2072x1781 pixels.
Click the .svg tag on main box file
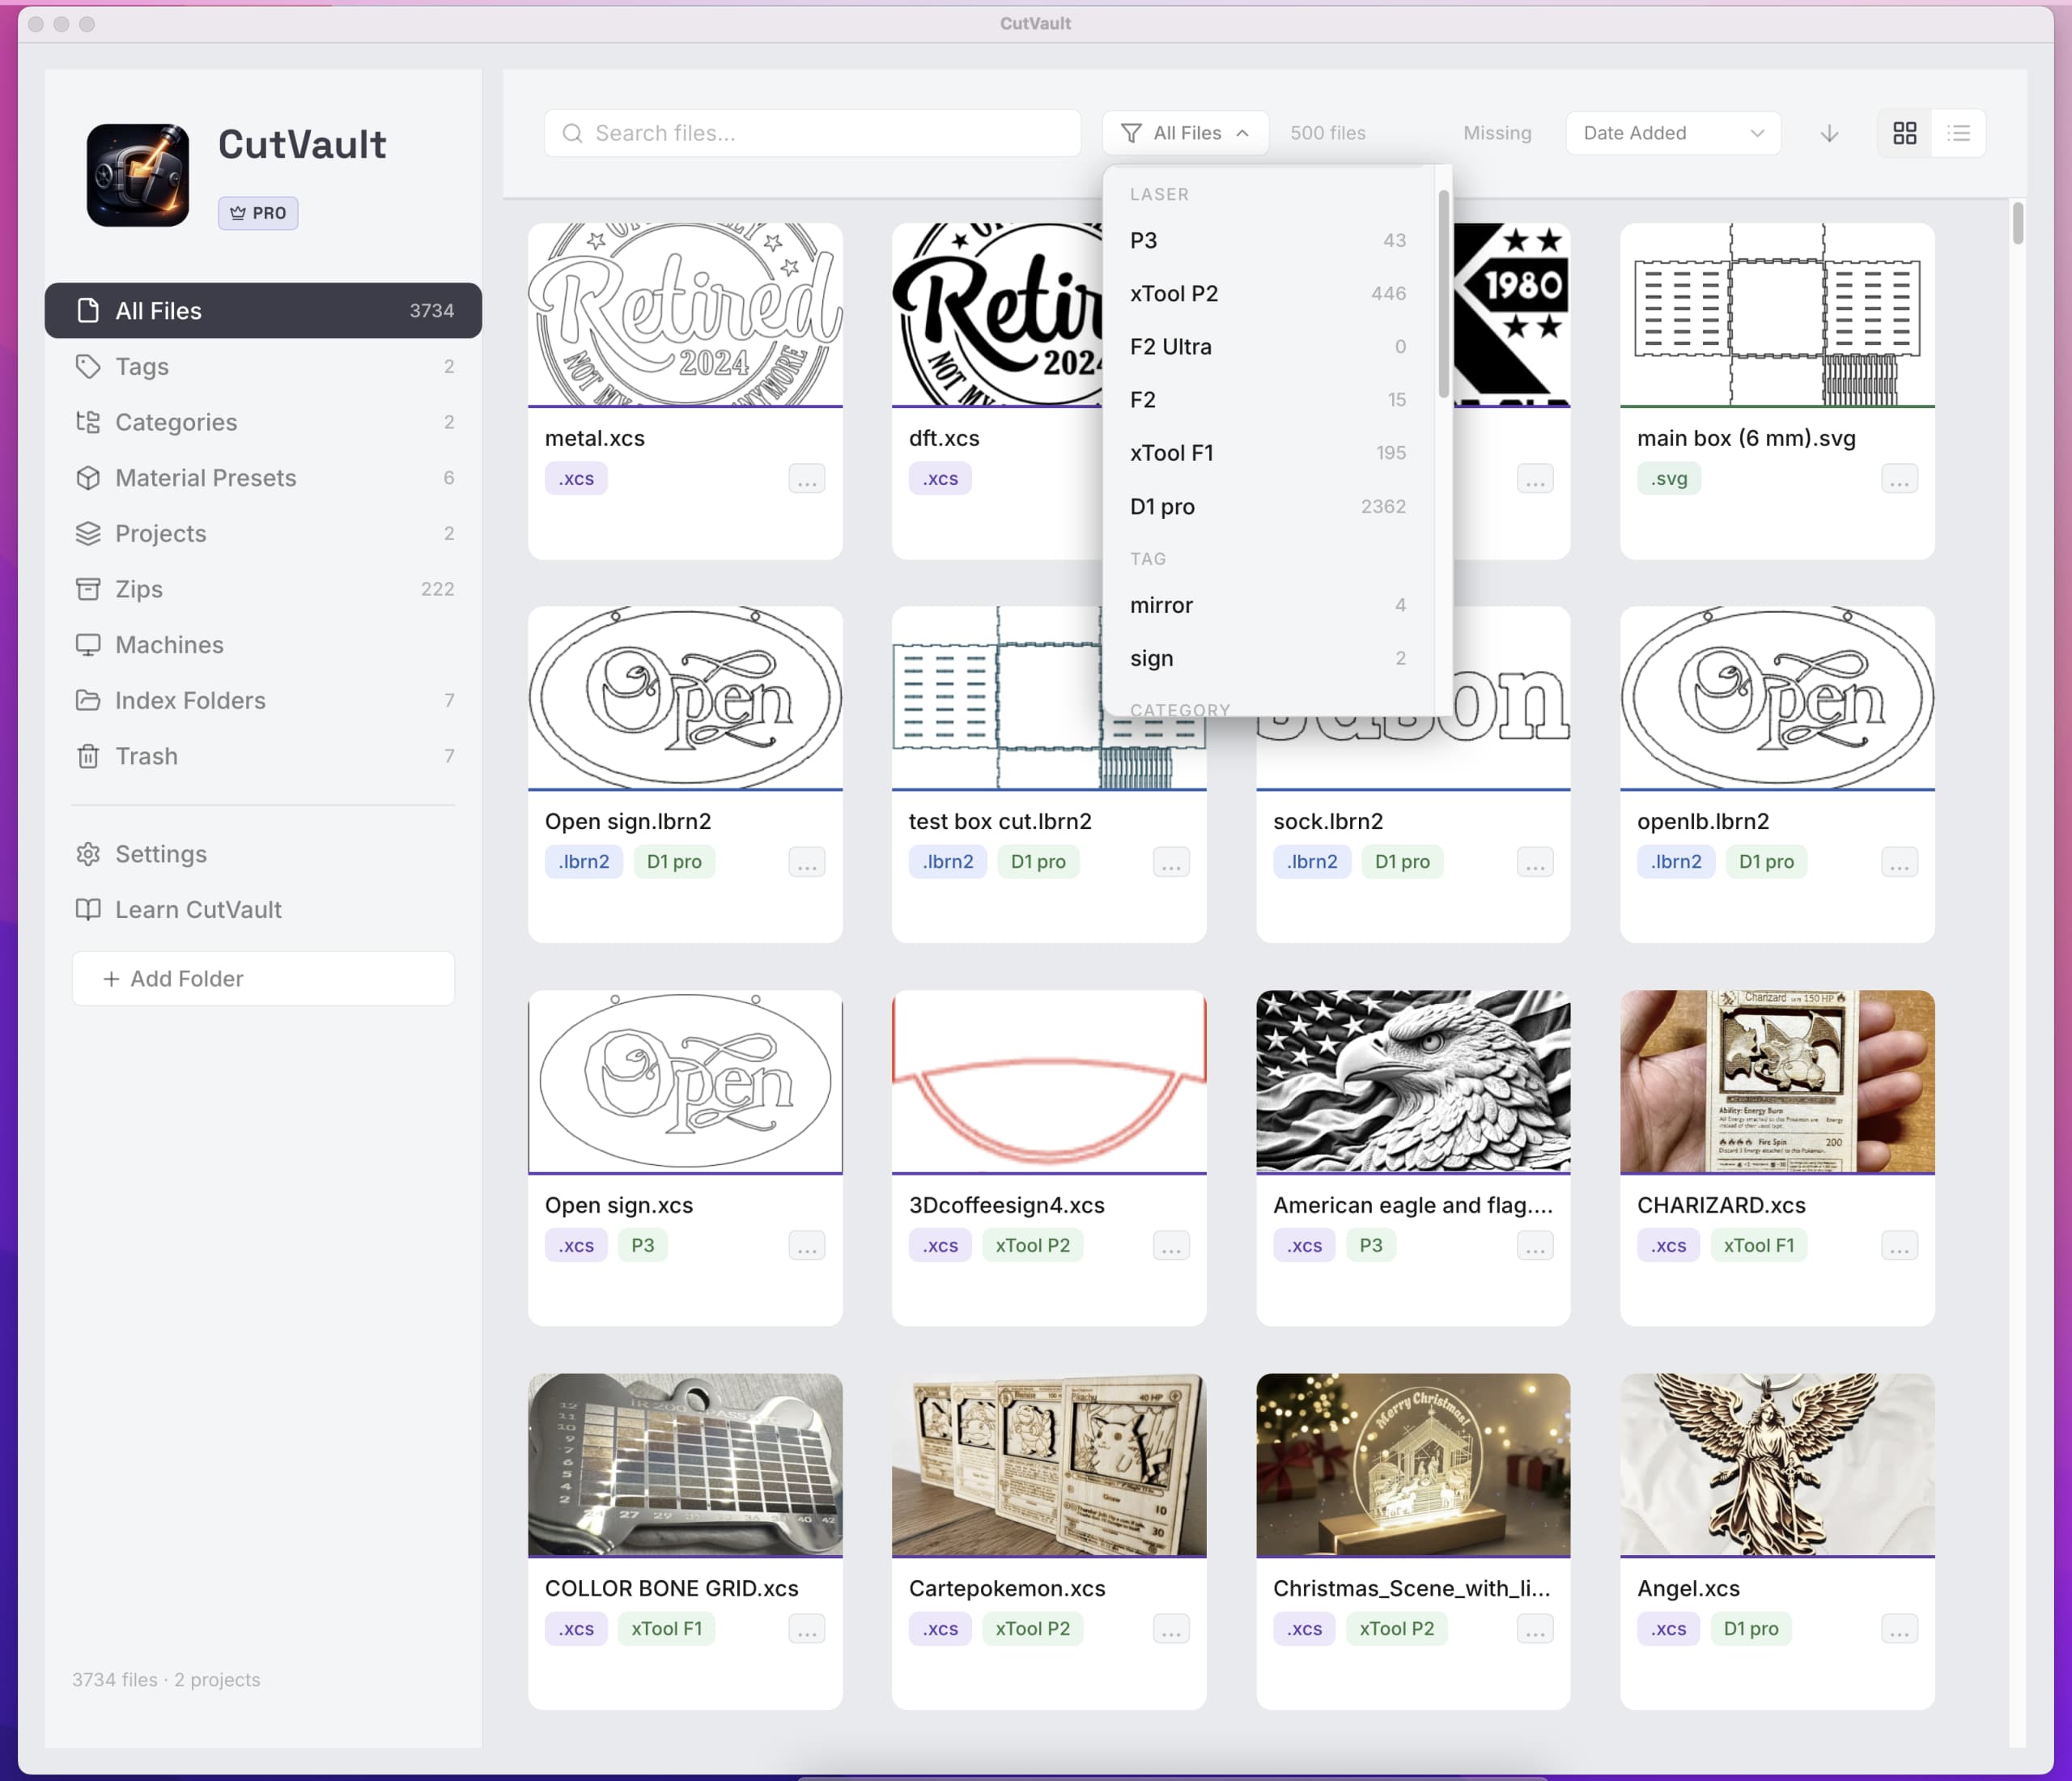pos(1668,479)
